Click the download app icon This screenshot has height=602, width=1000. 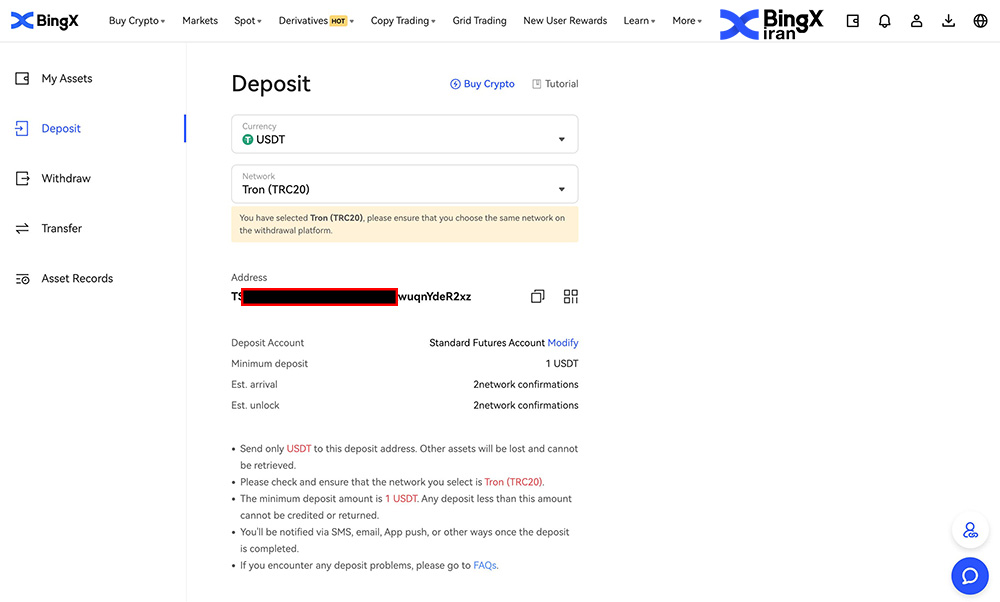(x=948, y=21)
